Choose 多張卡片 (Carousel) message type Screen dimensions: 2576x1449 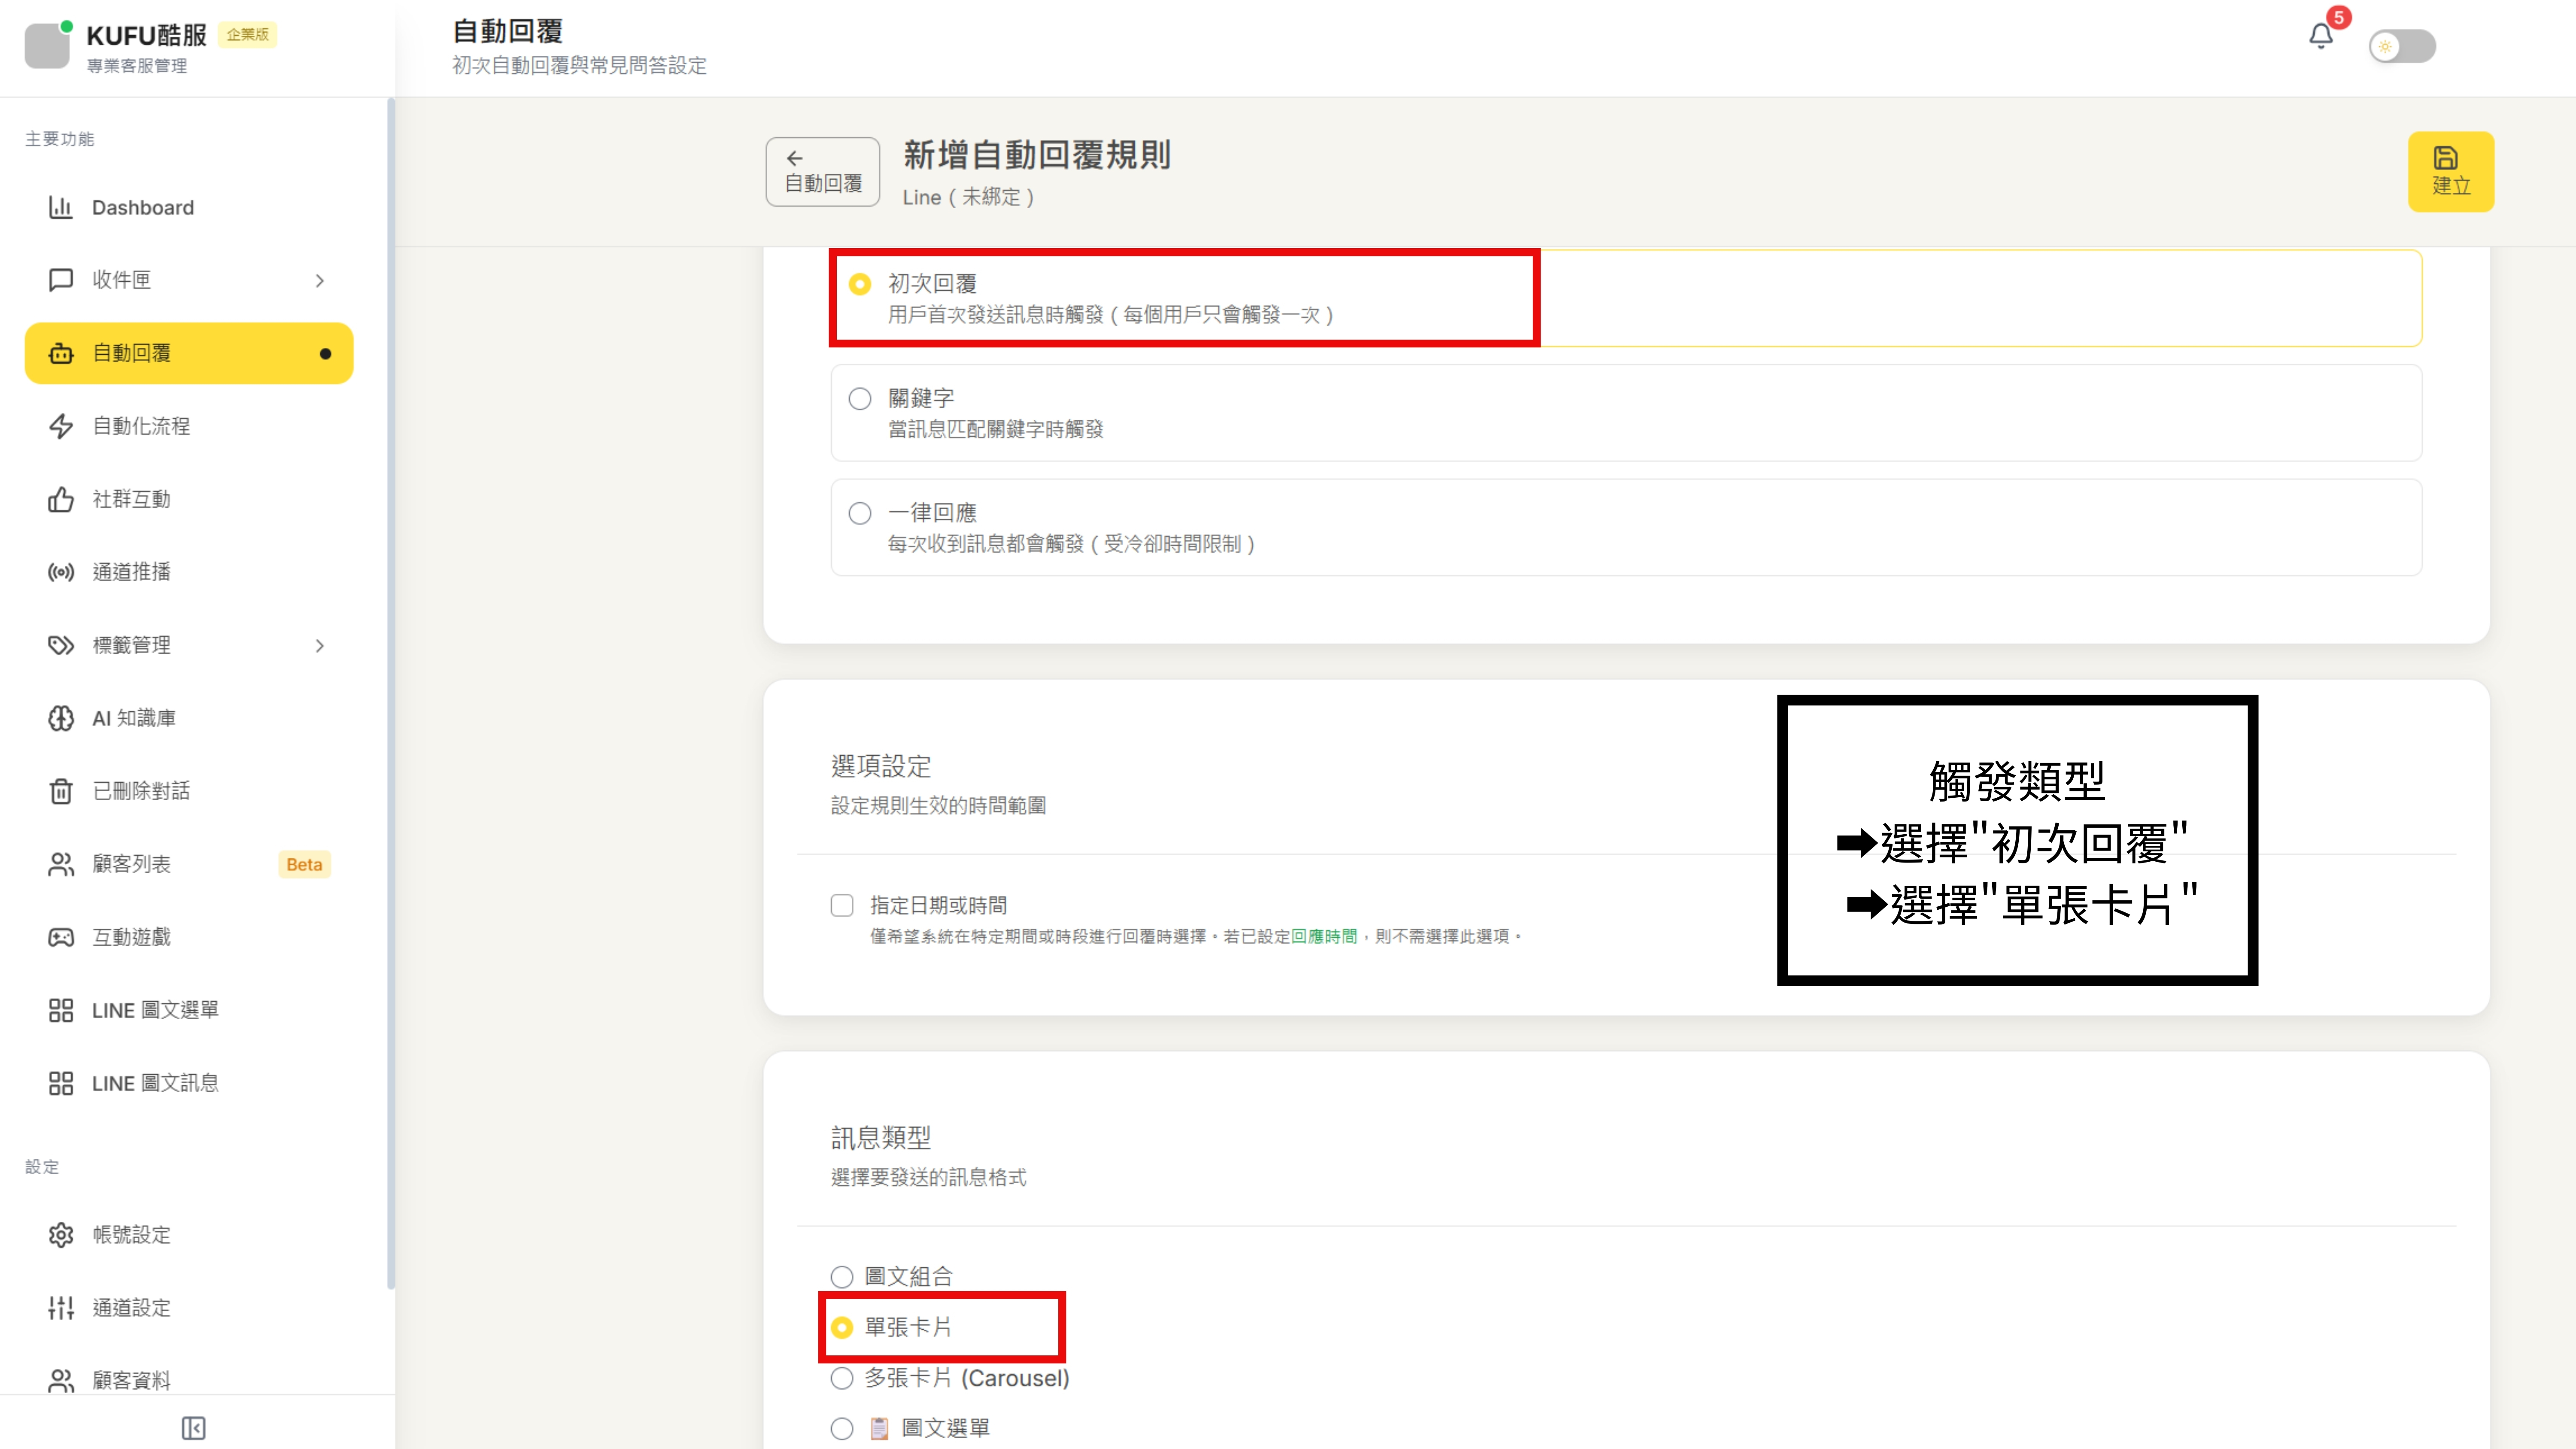842,1378
